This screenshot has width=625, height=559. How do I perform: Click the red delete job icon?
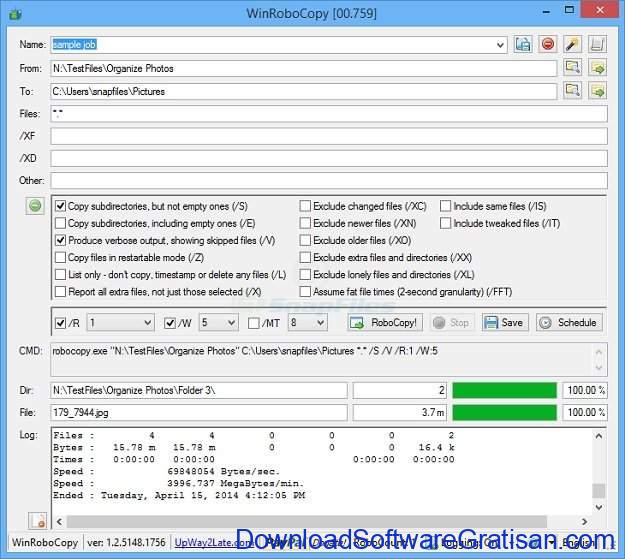[548, 44]
